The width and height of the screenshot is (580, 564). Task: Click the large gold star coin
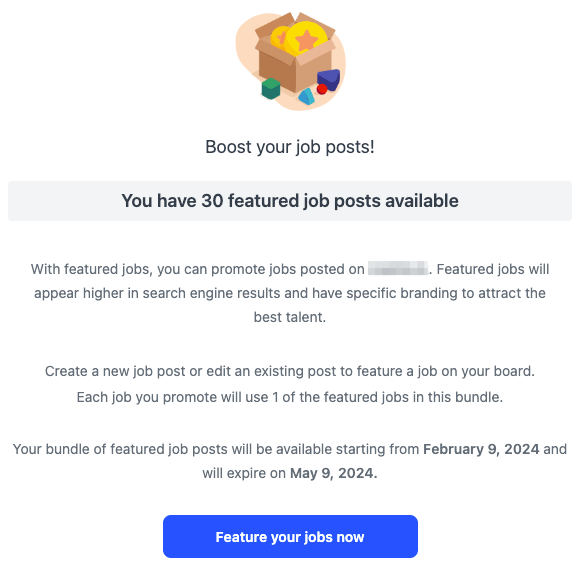point(306,39)
